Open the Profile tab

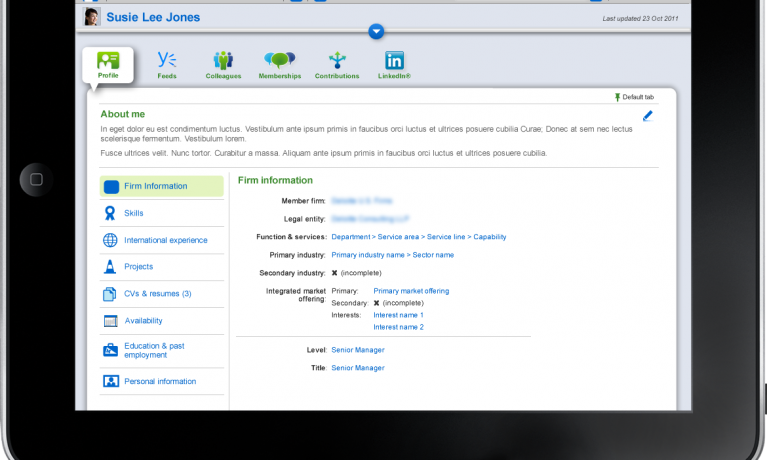pyautogui.click(x=108, y=65)
